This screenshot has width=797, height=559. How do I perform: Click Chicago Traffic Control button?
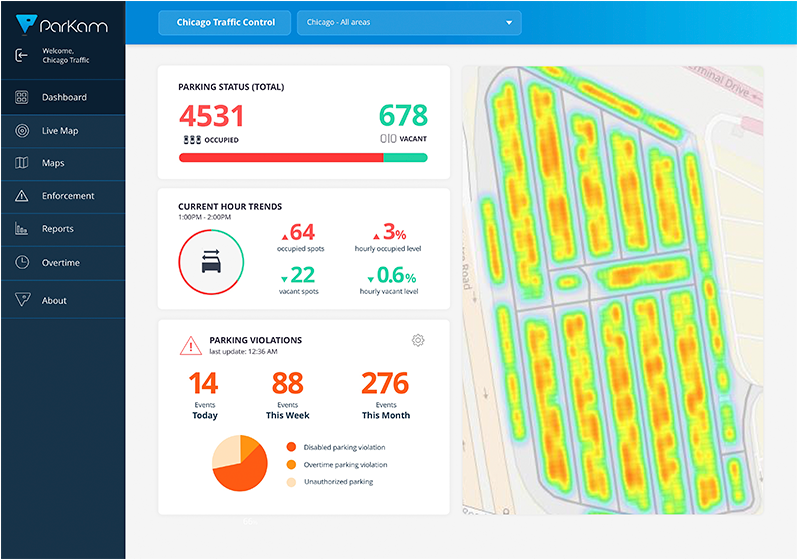225,22
